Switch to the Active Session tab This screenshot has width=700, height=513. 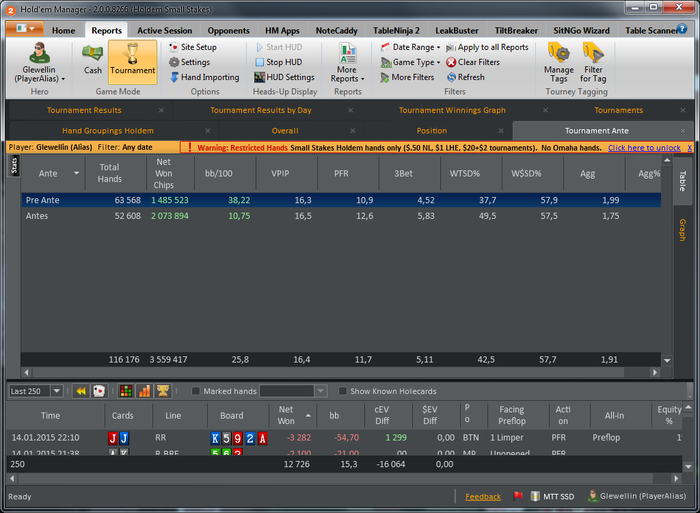tap(164, 30)
